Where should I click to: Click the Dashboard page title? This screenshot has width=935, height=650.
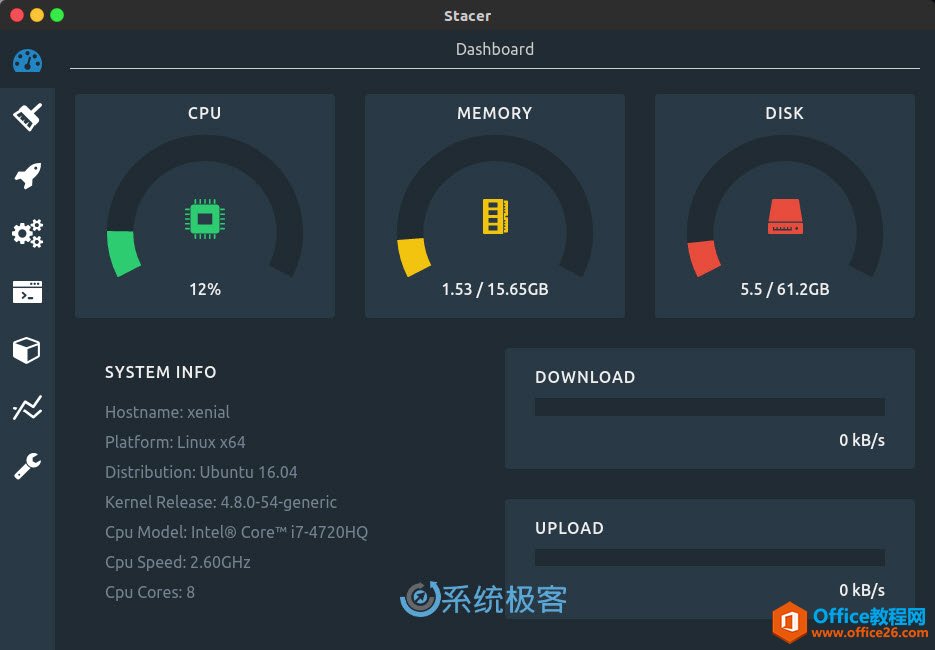(x=495, y=49)
